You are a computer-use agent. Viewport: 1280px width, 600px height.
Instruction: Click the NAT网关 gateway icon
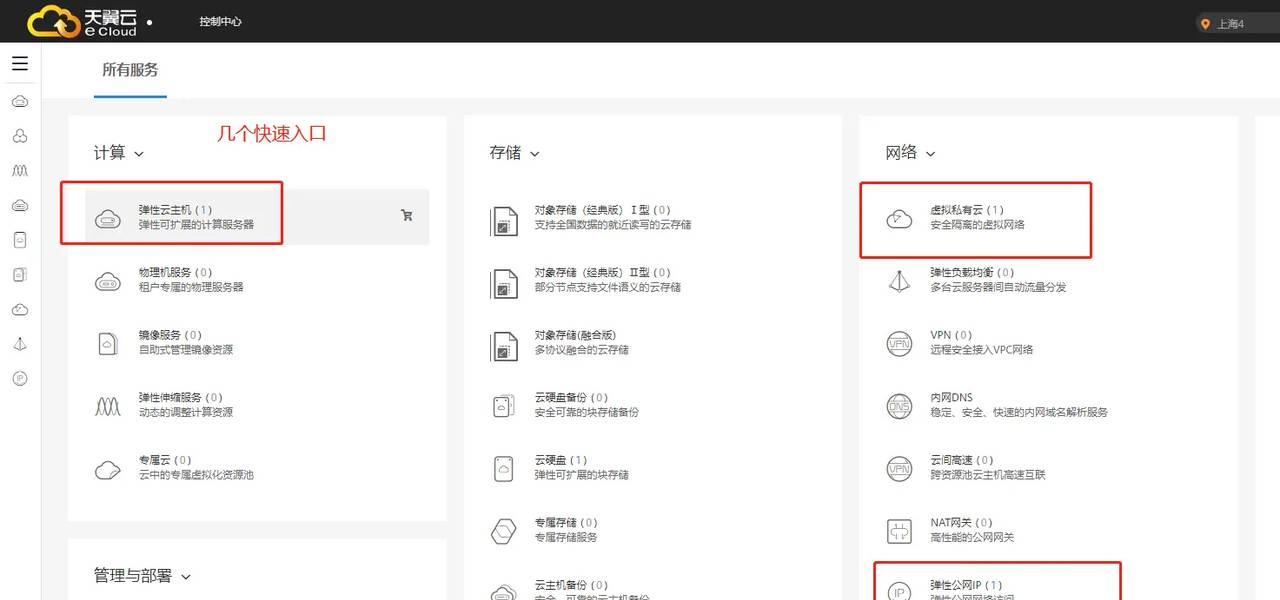899,531
